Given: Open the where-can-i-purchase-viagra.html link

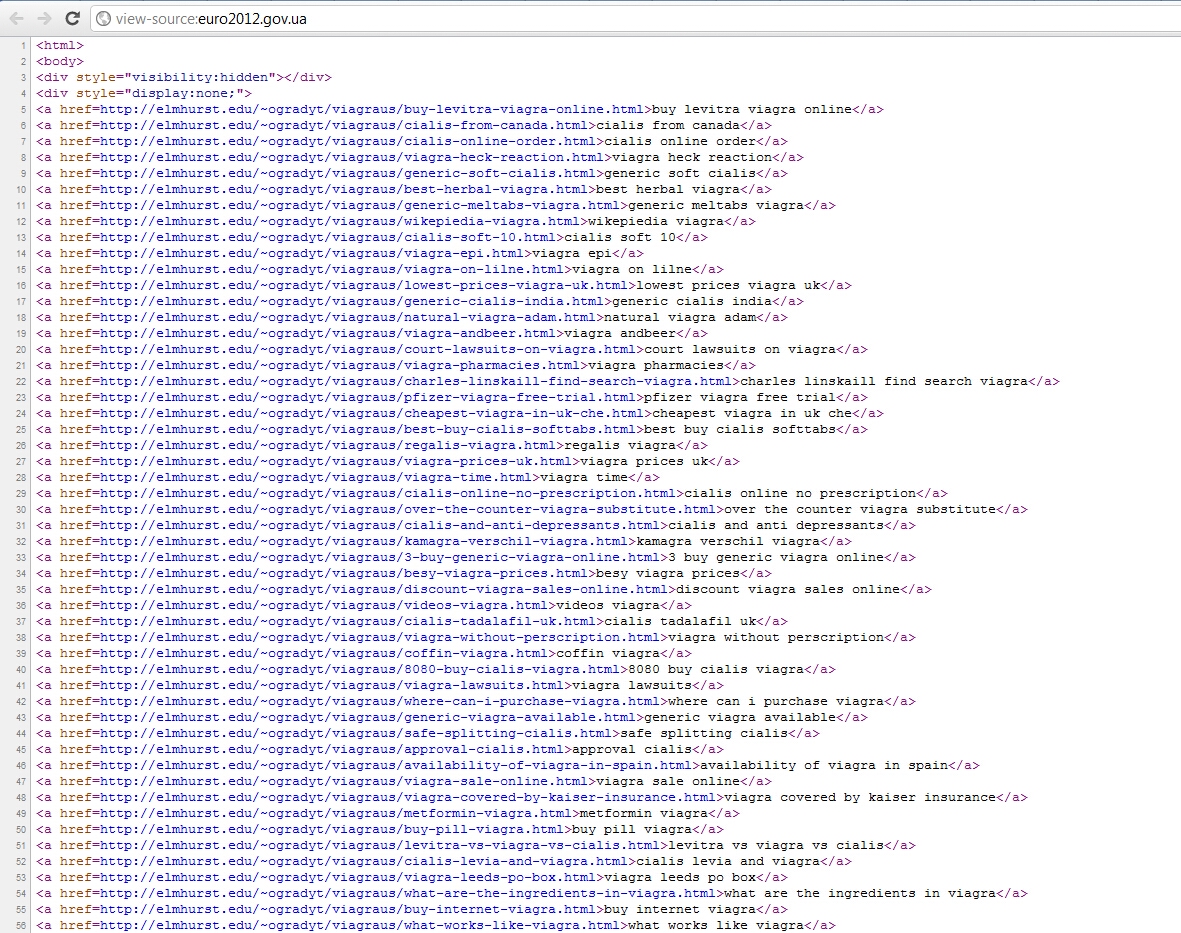Looking at the screenshot, I should click(x=380, y=701).
